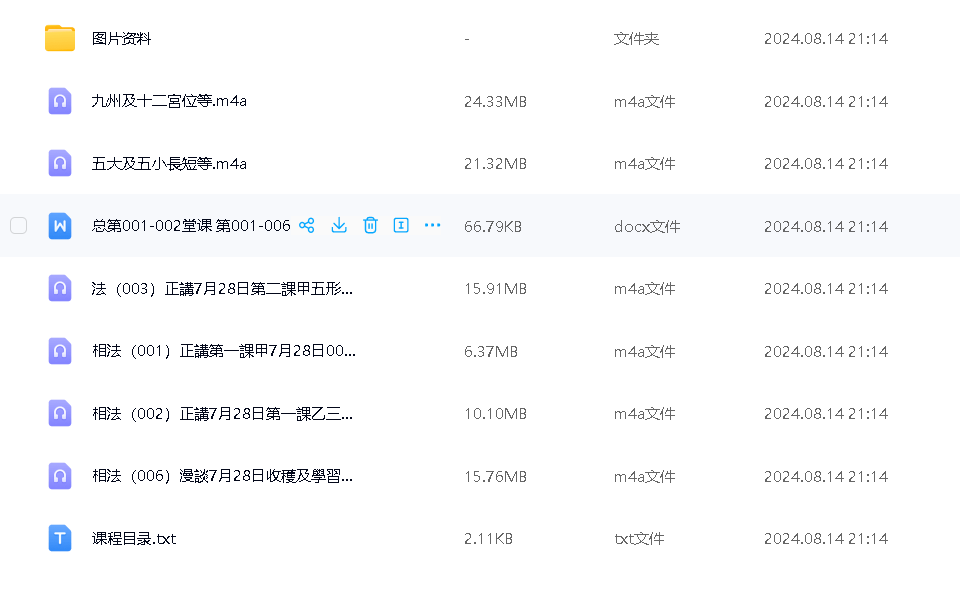Click the share icon on the docx row

(x=307, y=225)
